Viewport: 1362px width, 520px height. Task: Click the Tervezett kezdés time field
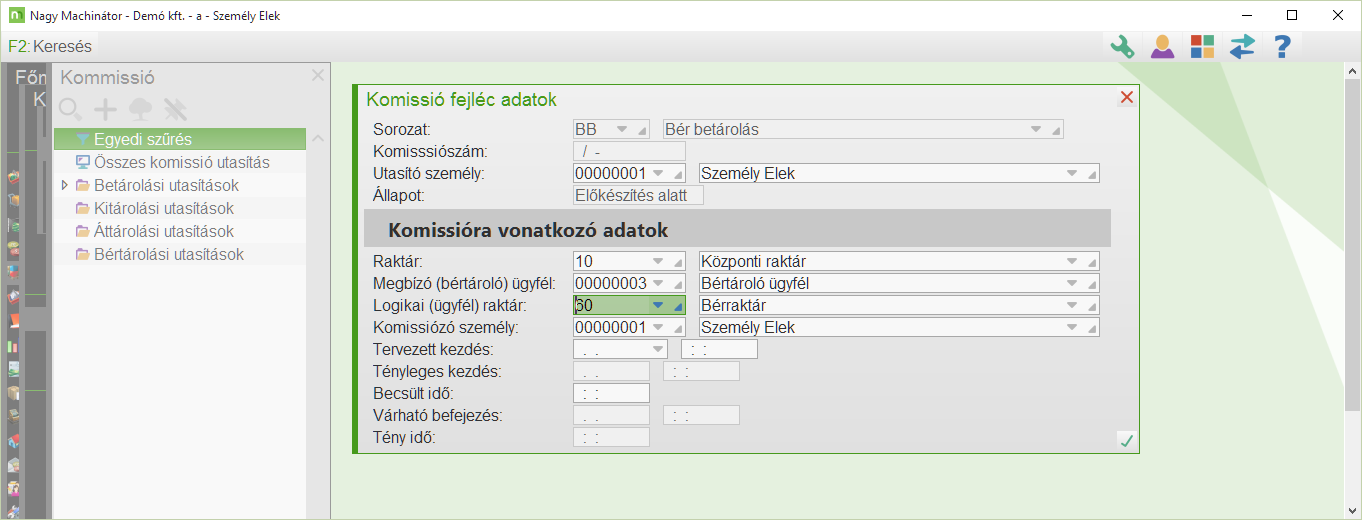coord(719,350)
